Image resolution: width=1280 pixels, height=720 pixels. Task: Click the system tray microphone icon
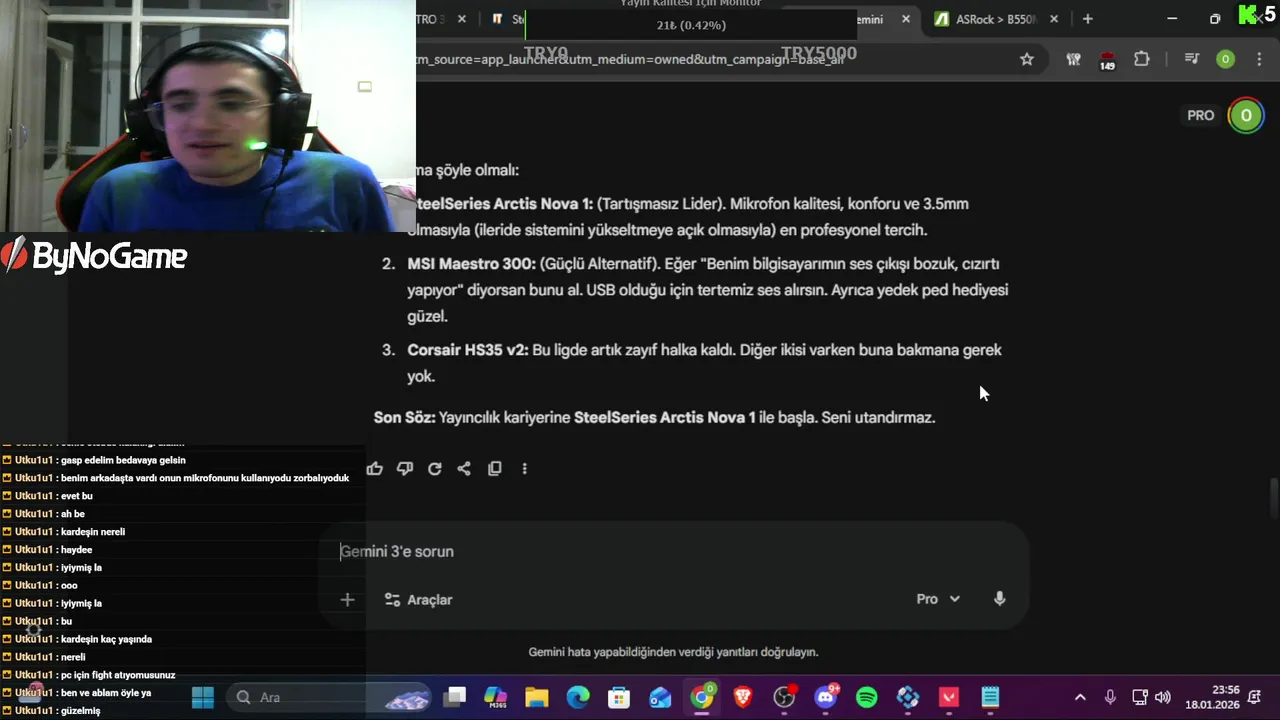click(x=1110, y=697)
